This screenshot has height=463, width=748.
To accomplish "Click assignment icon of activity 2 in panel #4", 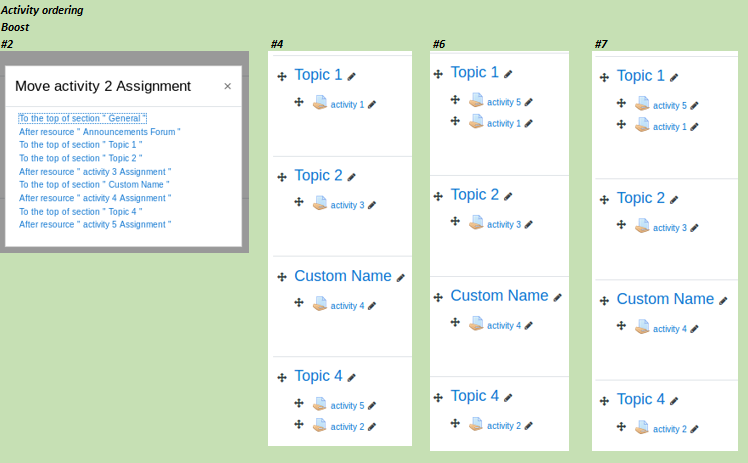I will (319, 425).
